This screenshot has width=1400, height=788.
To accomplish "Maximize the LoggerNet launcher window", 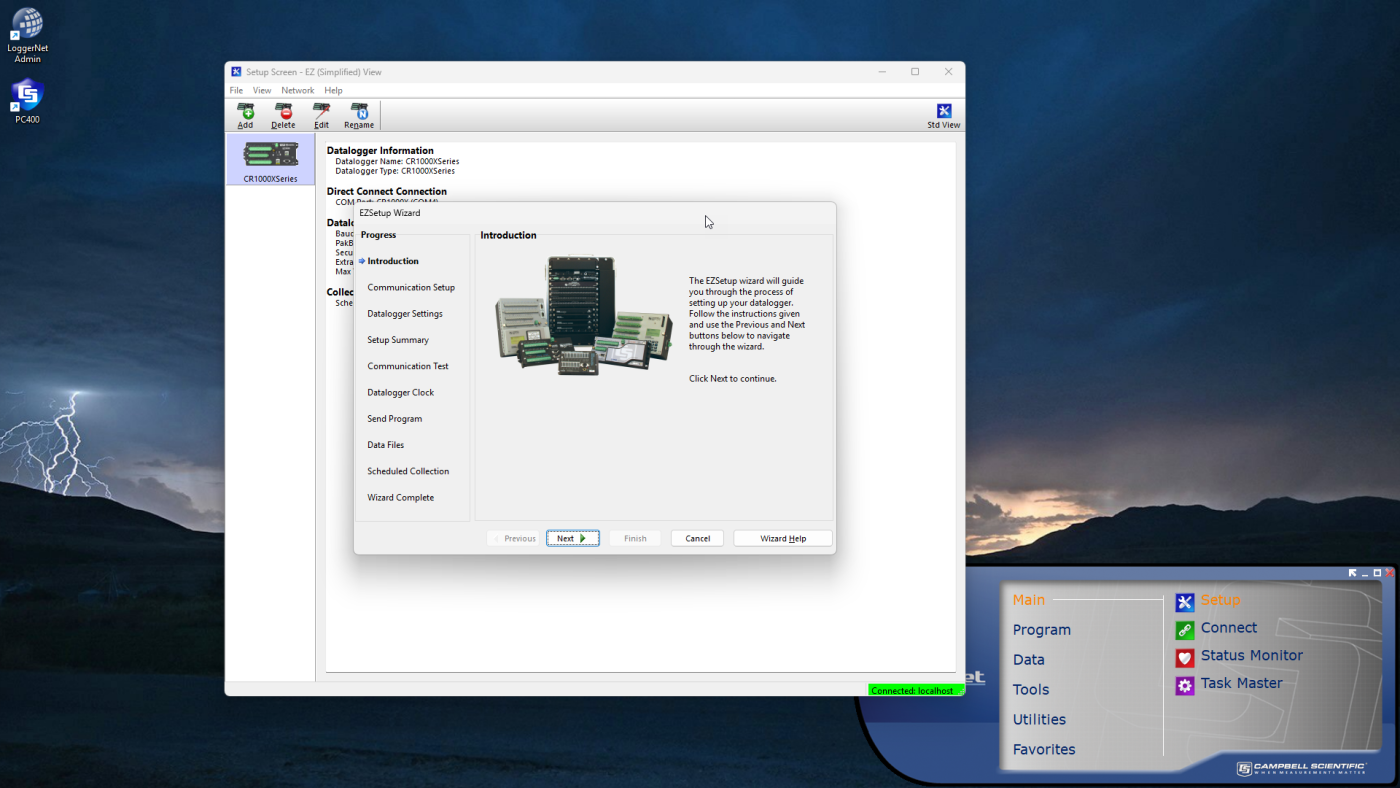I will (x=1377, y=573).
